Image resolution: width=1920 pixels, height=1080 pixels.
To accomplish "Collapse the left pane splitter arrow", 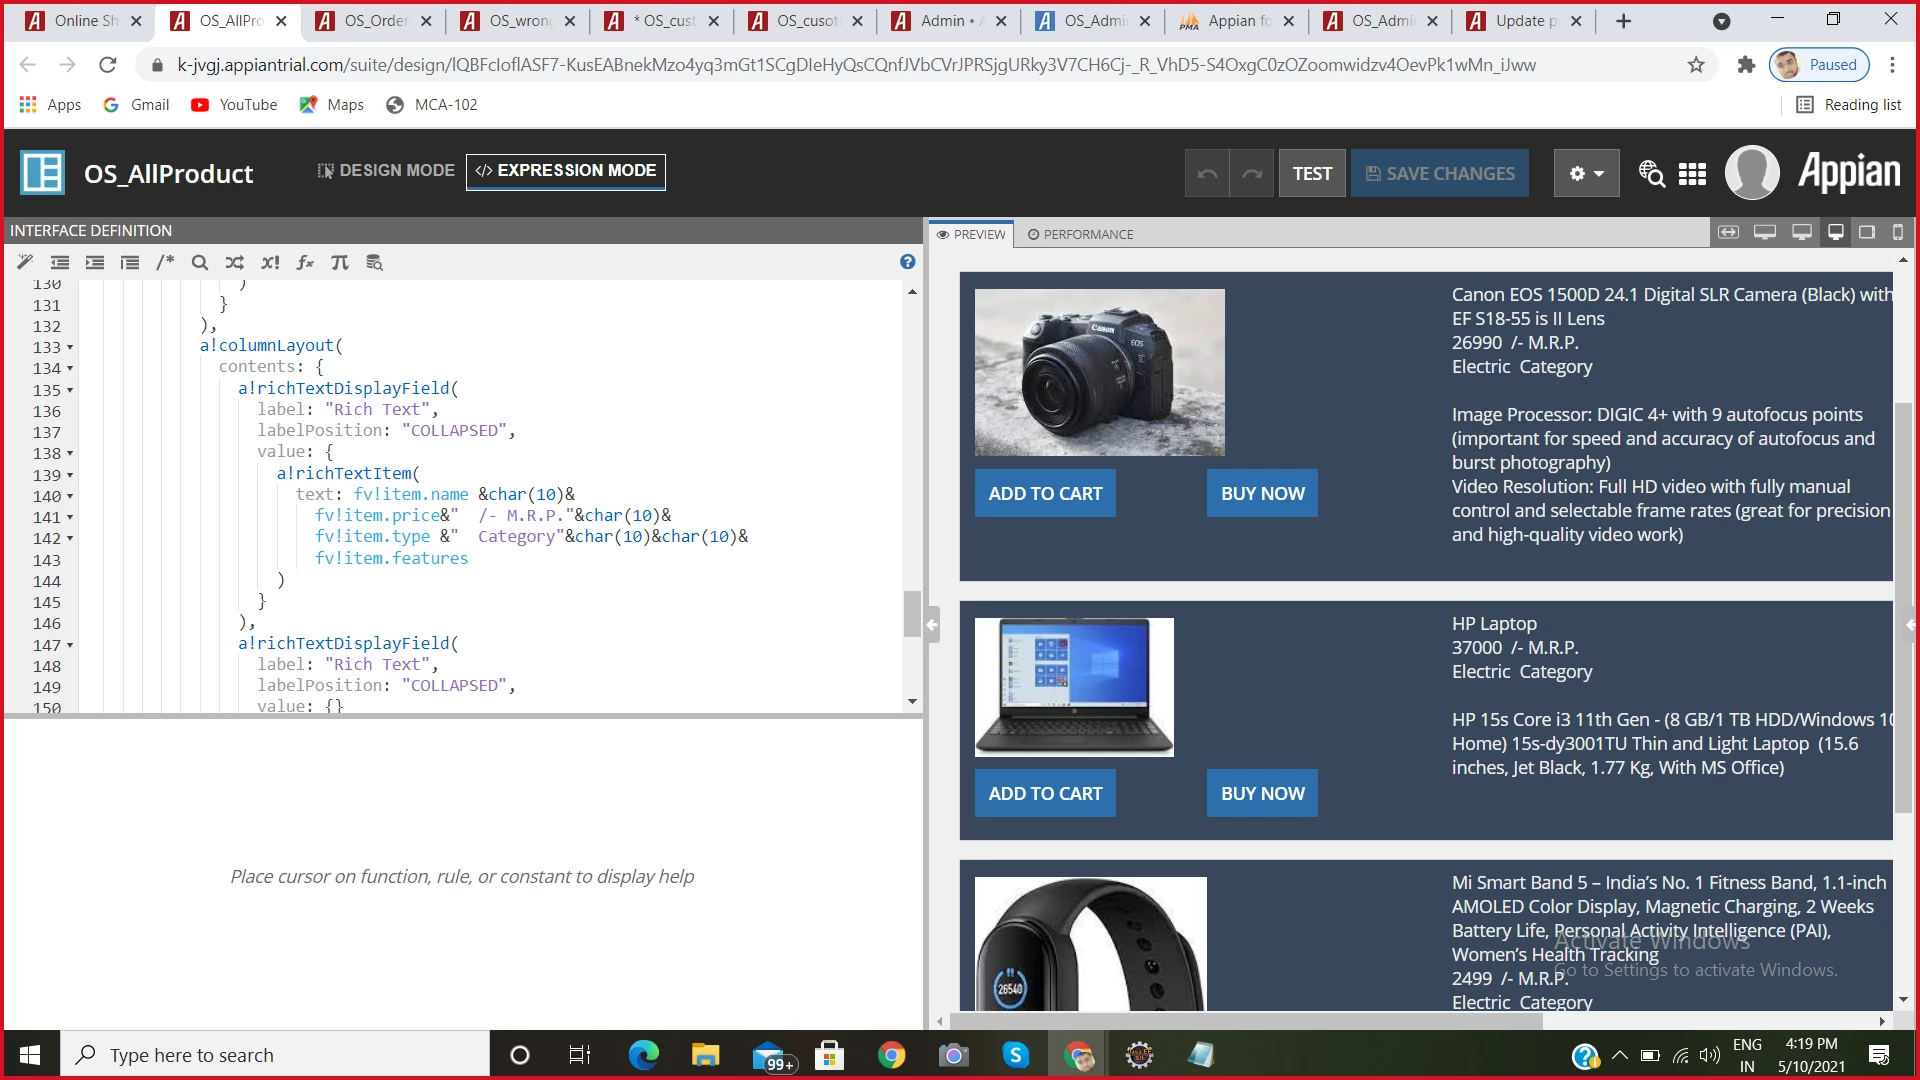I will 932,625.
